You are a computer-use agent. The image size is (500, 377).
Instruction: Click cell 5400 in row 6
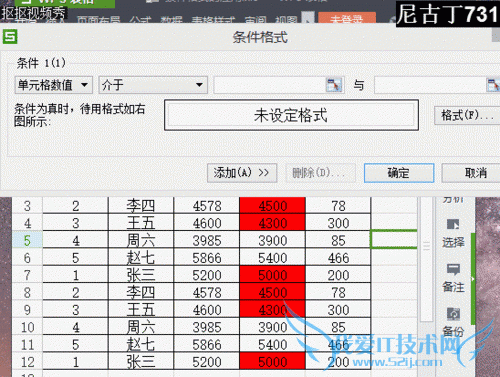point(273,257)
